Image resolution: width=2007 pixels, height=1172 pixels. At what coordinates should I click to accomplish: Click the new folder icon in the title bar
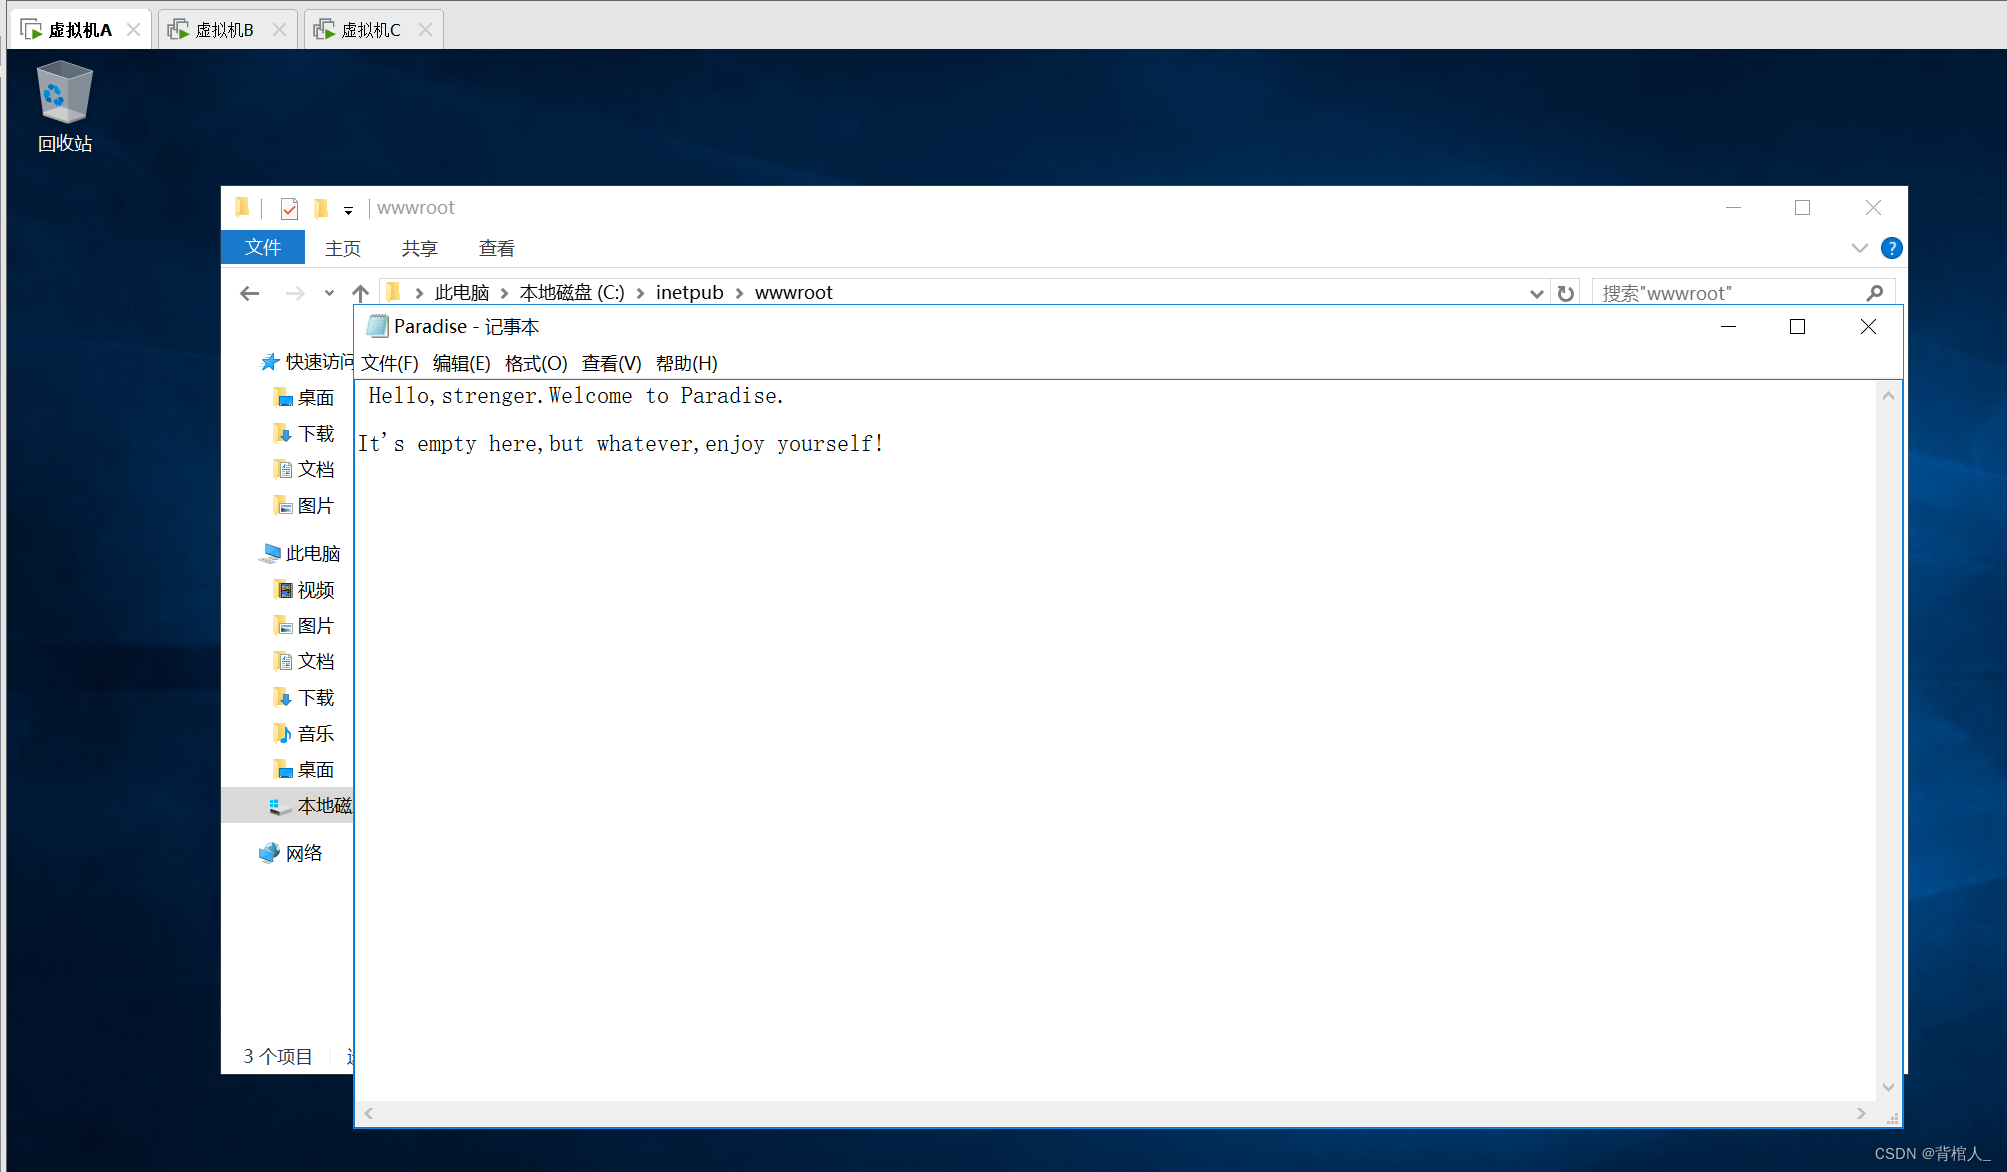point(321,208)
